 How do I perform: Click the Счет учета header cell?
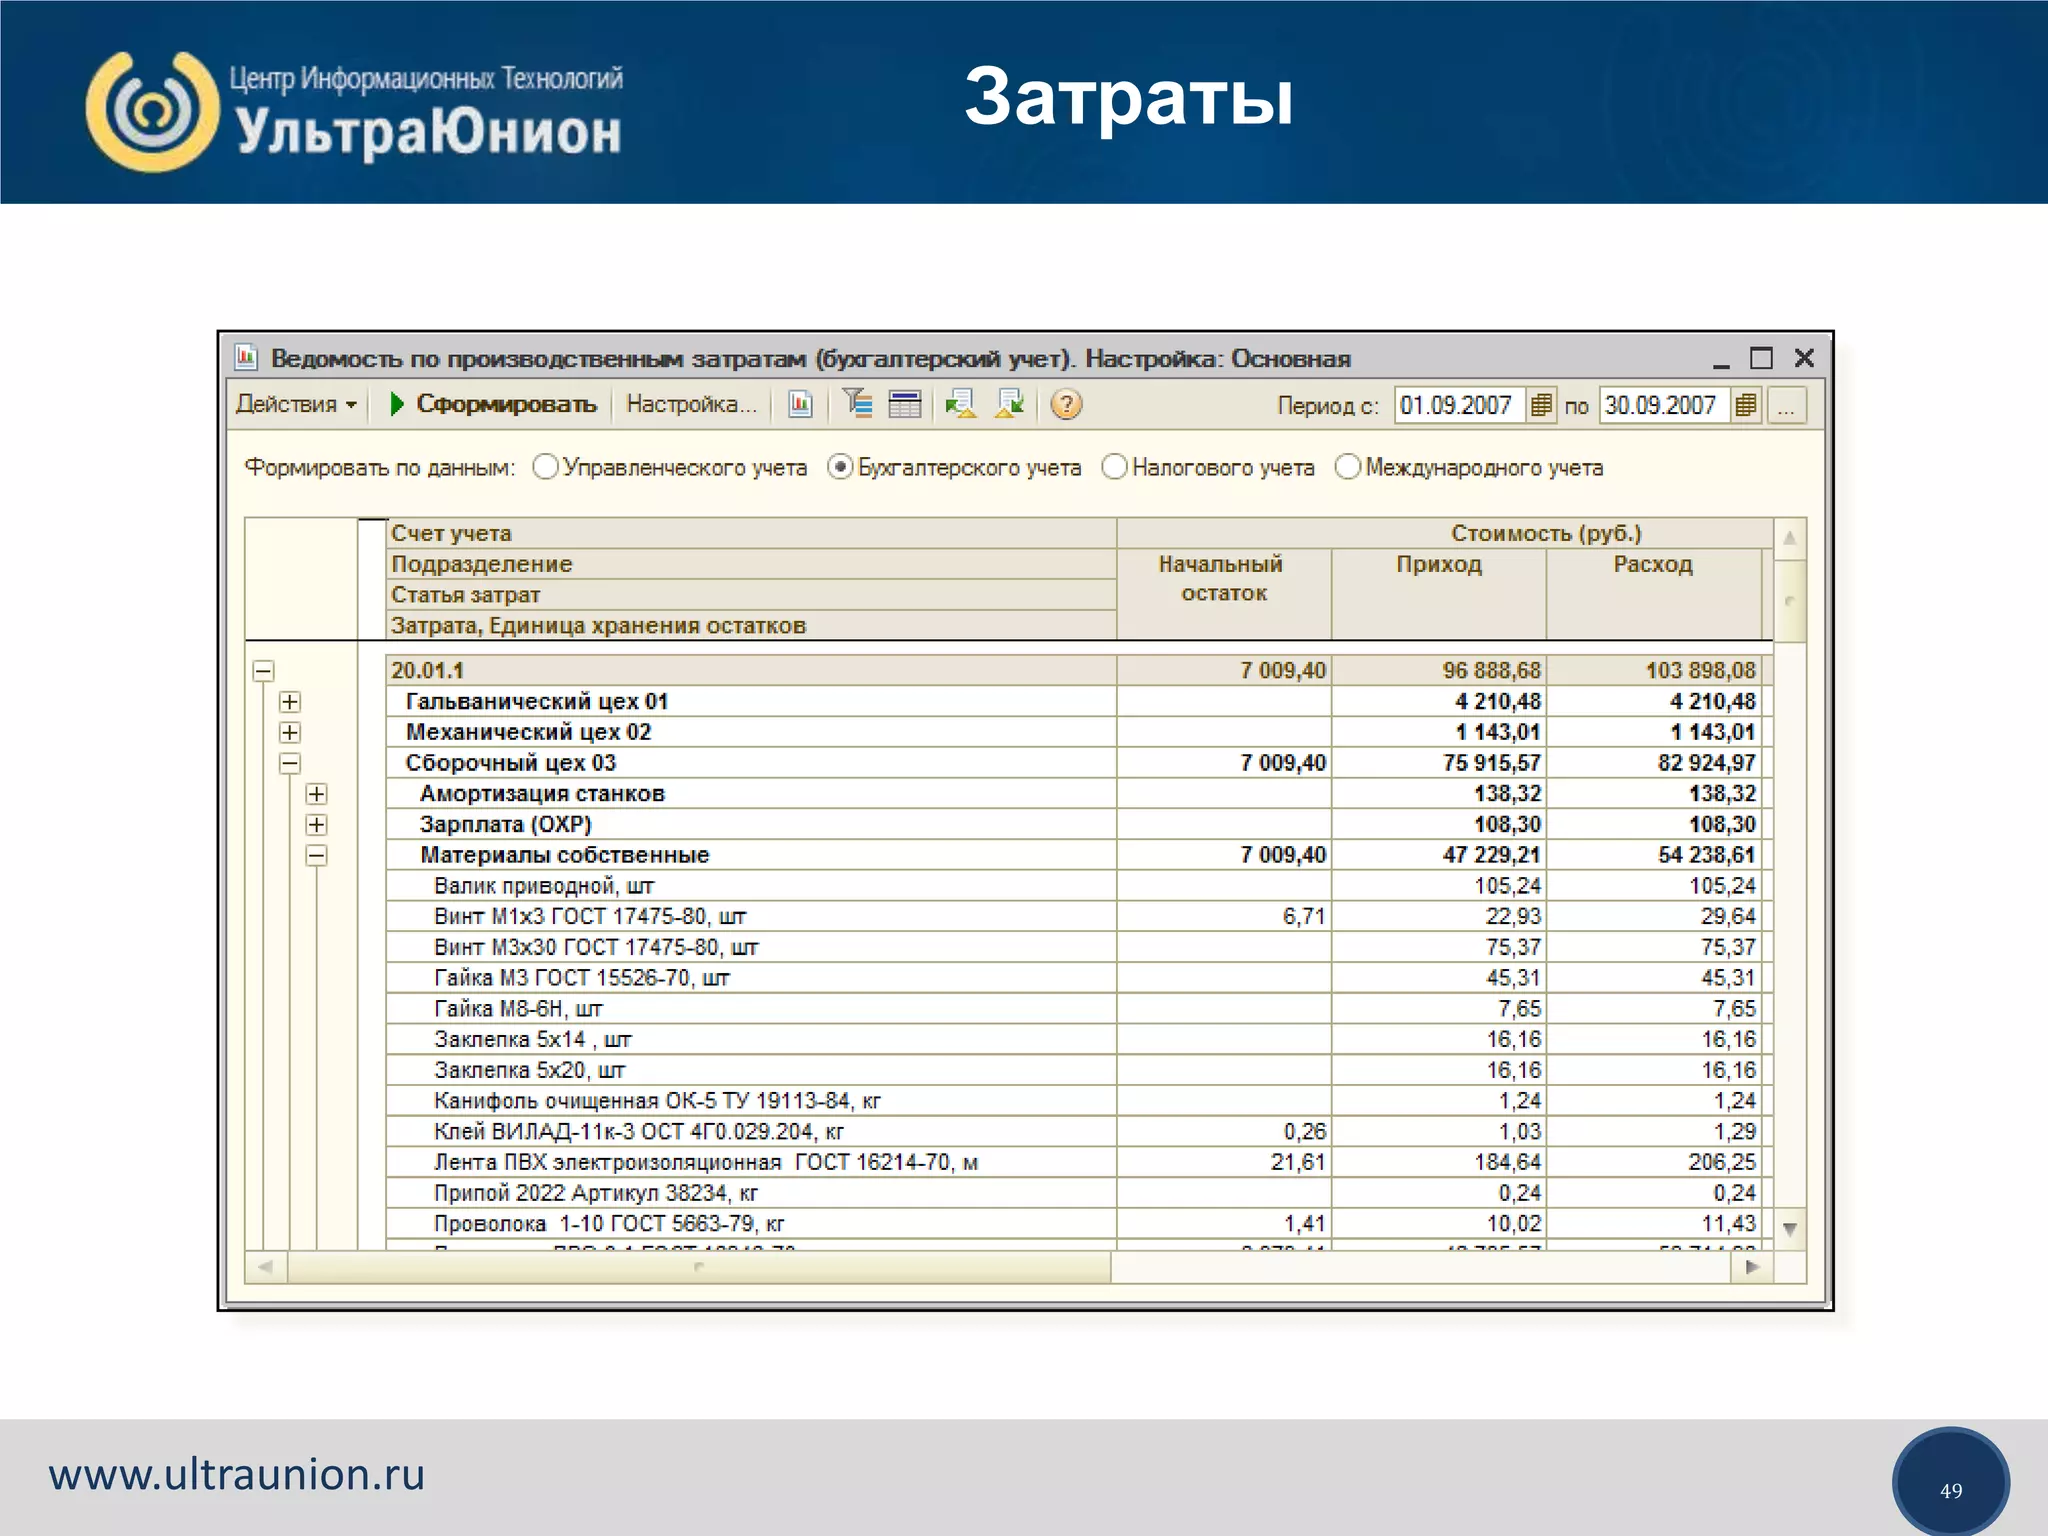[751, 533]
